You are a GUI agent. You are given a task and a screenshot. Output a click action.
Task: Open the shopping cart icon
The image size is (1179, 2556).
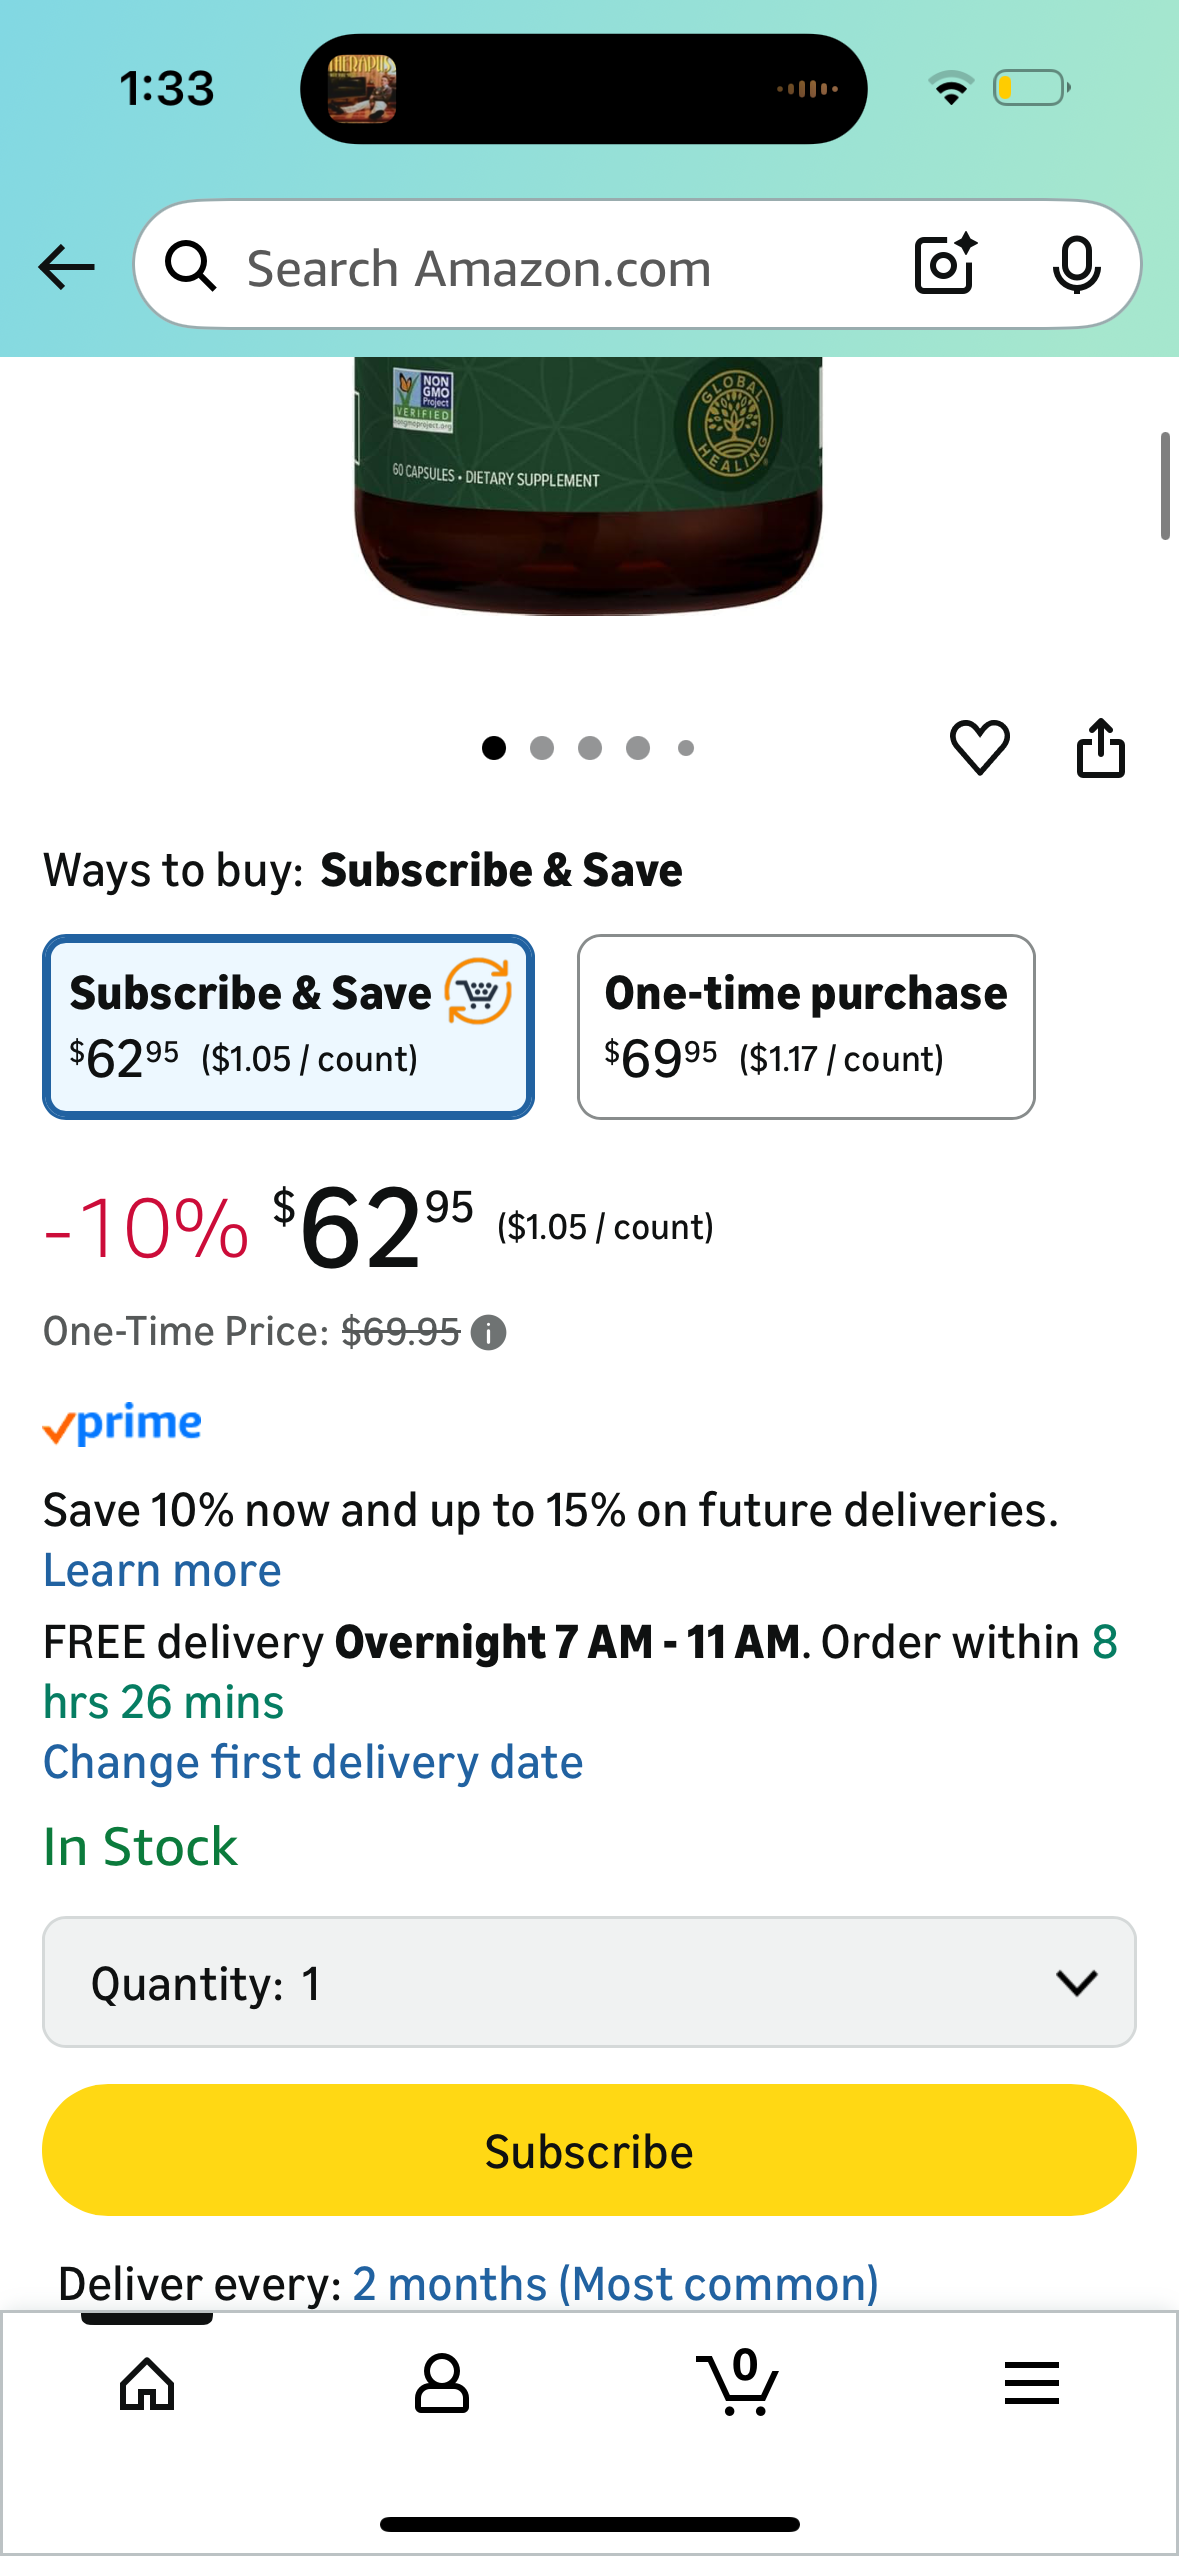click(x=738, y=2384)
